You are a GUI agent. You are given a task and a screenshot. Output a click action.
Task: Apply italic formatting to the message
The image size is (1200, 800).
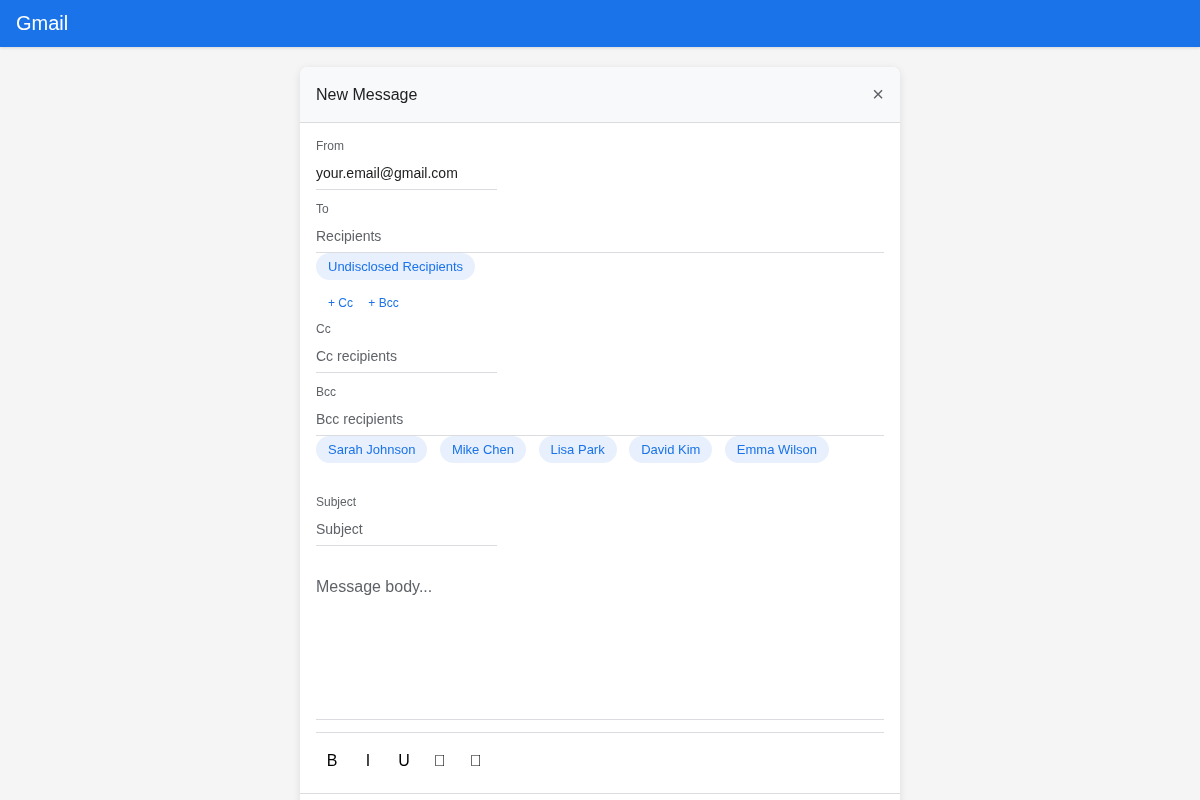point(367,760)
